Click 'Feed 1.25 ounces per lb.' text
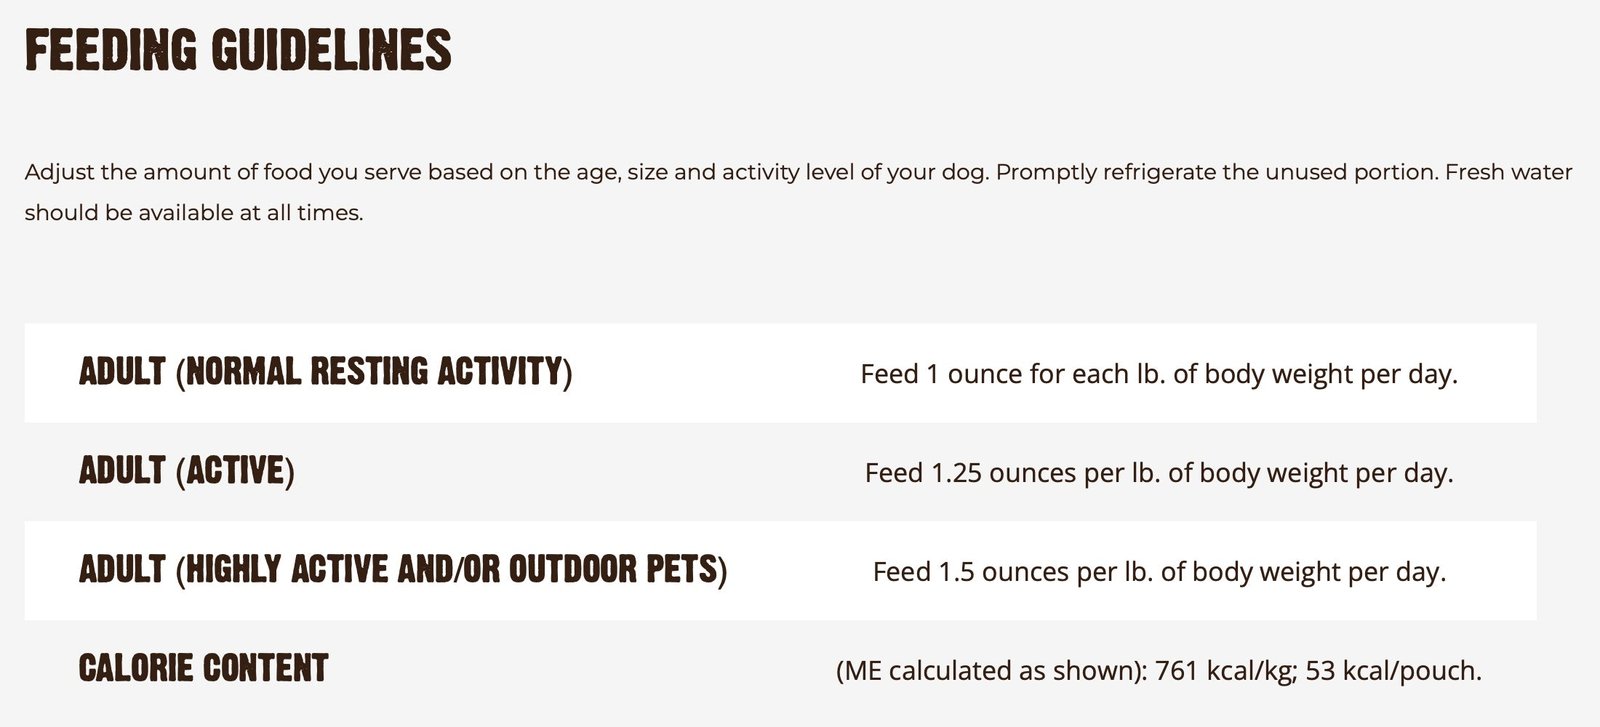 coord(1012,472)
